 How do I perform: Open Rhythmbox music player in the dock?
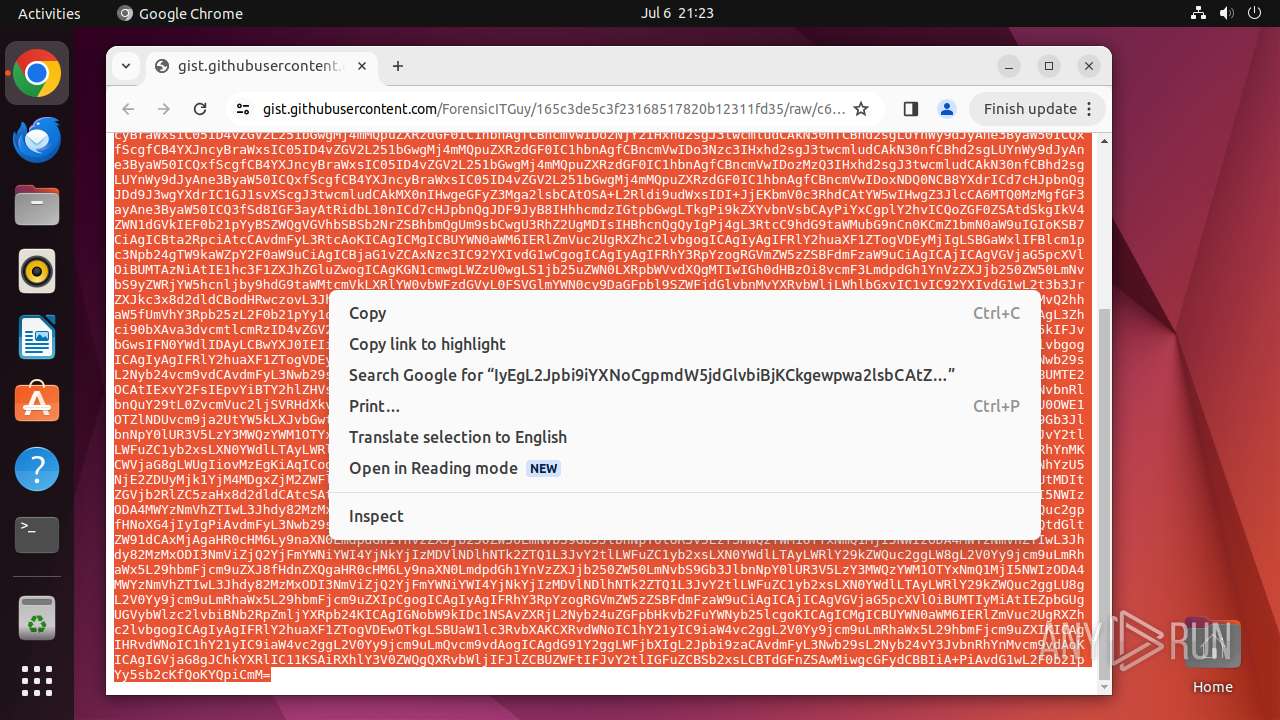(x=37, y=272)
